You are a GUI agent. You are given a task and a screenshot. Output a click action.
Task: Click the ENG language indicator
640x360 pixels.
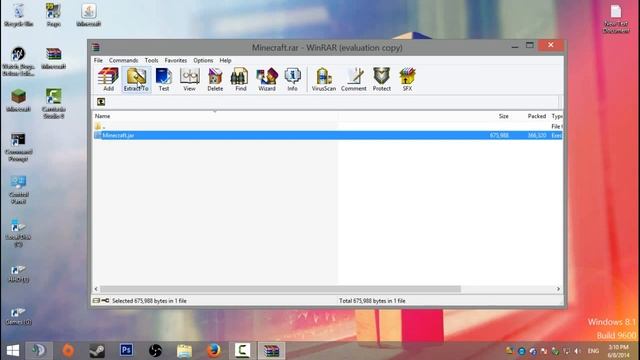(593, 351)
